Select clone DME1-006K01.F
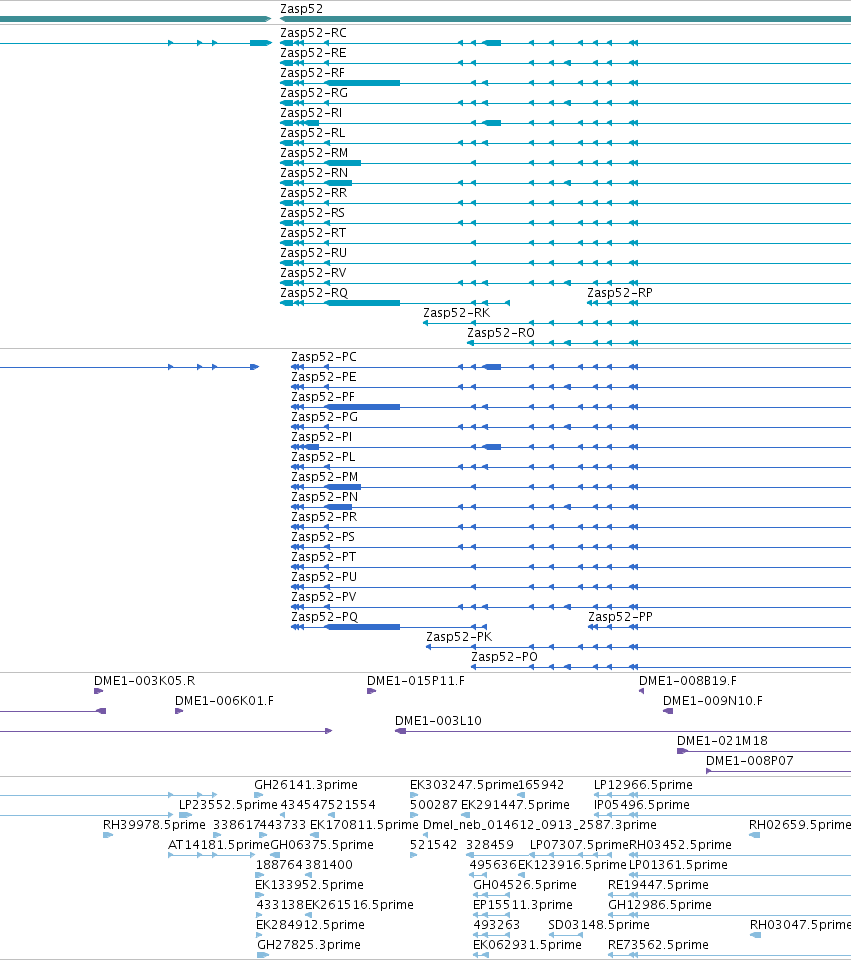851x960 pixels. coord(224,701)
